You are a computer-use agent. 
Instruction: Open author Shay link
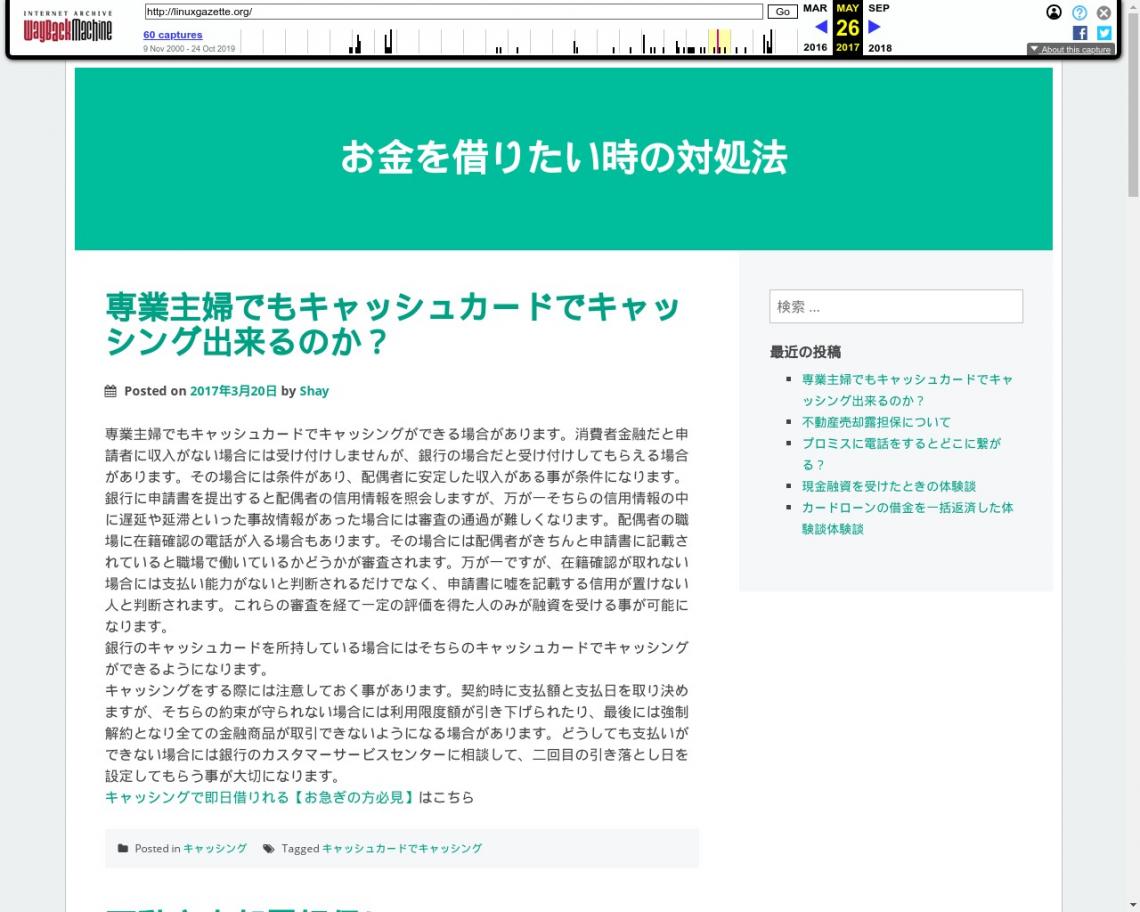click(314, 391)
